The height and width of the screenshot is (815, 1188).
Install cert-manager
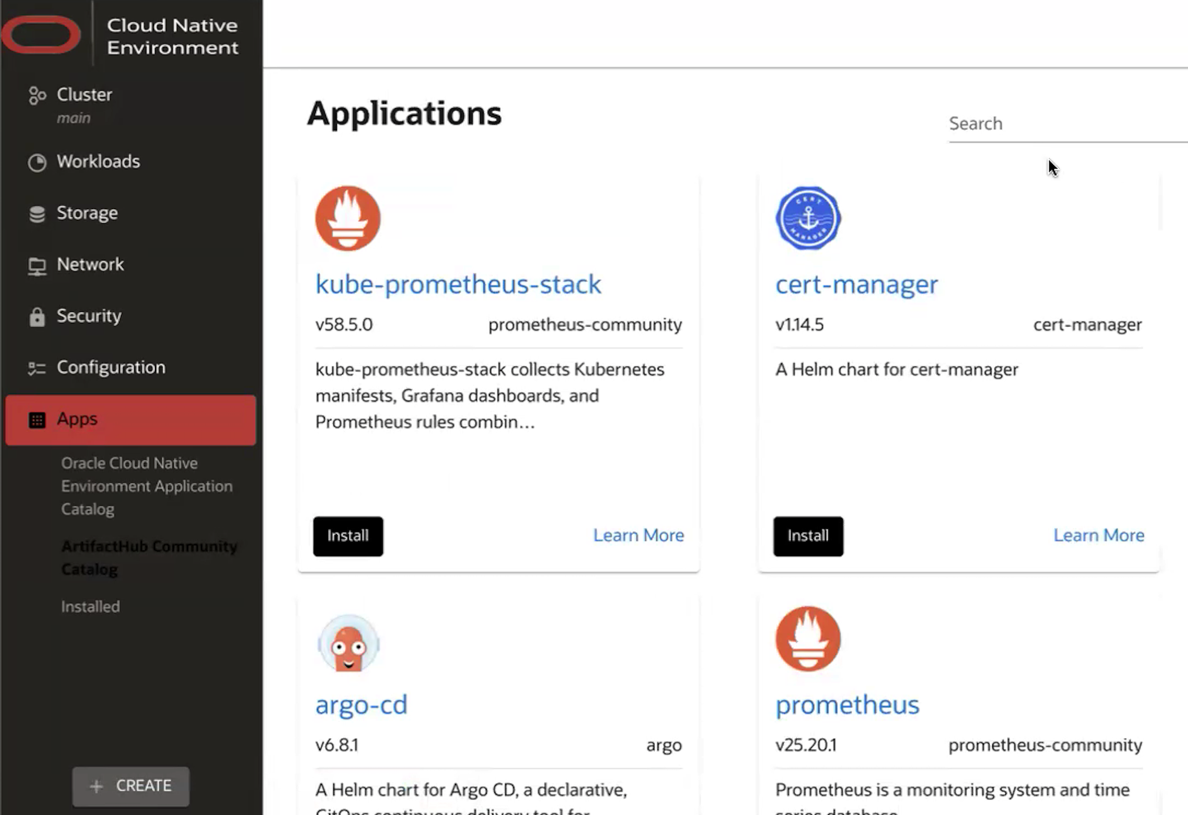coord(808,536)
